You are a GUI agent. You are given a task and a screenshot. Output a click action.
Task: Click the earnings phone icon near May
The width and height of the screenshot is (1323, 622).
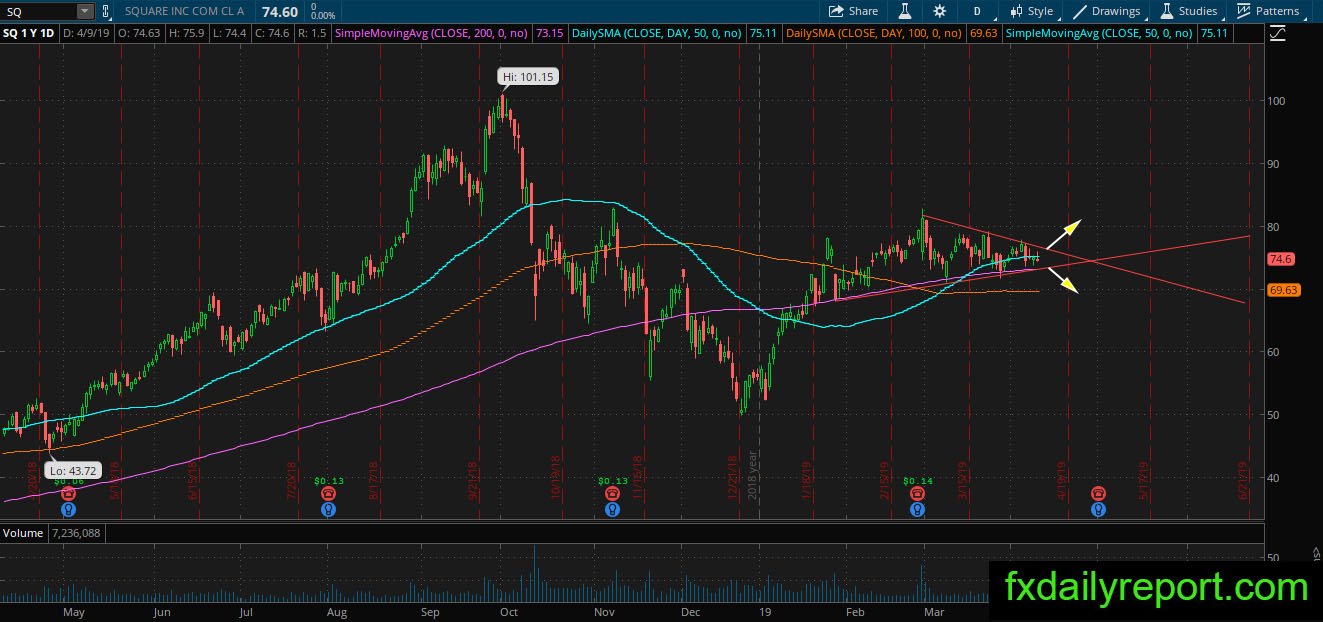coord(68,494)
